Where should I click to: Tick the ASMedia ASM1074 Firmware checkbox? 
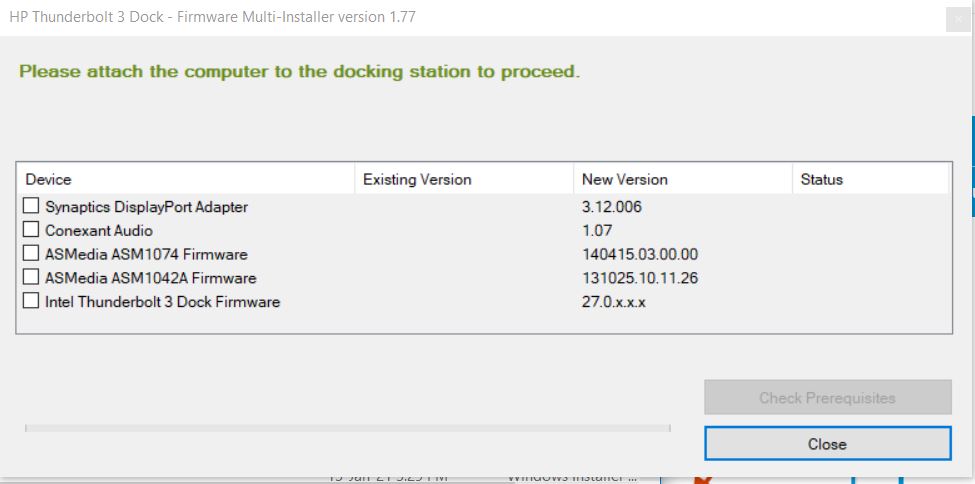(32, 254)
